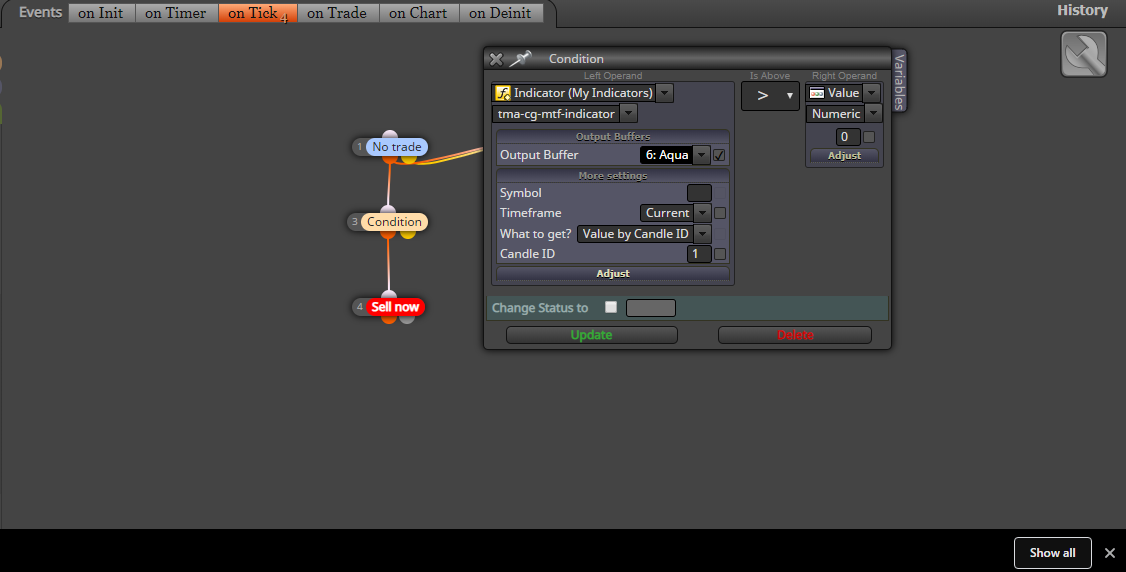Image resolution: width=1126 pixels, height=572 pixels.
Task: Toggle the Symbol checkbox
Action: pos(720,193)
